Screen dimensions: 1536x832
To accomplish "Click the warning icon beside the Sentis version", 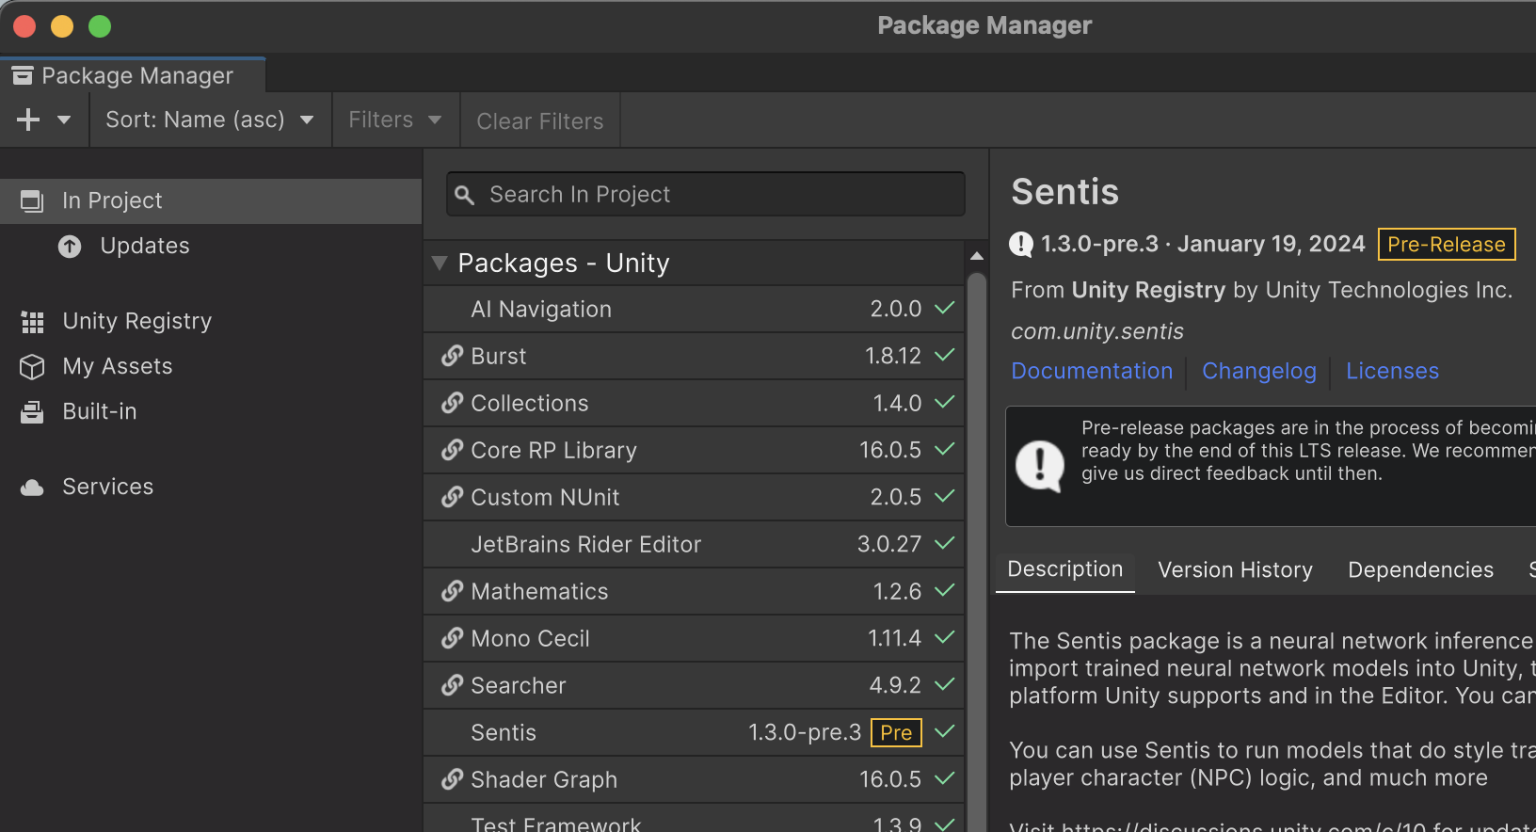I will [1019, 243].
